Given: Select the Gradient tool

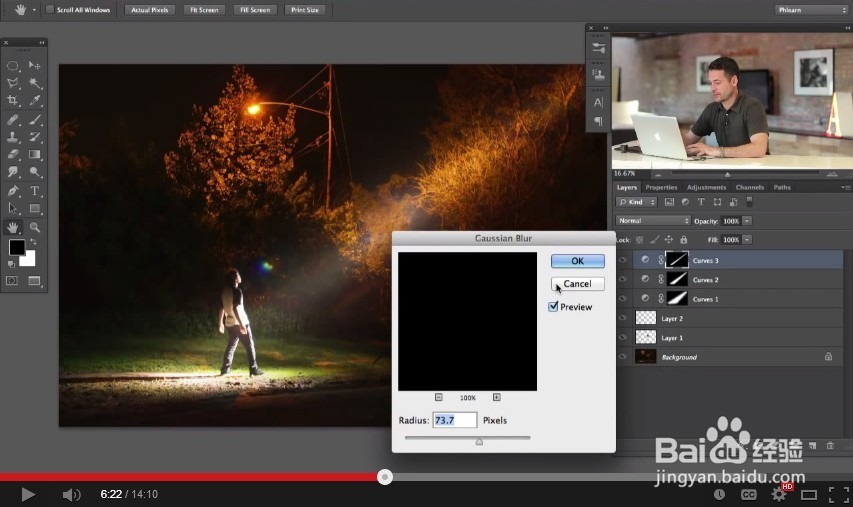Looking at the screenshot, I should tap(35, 154).
